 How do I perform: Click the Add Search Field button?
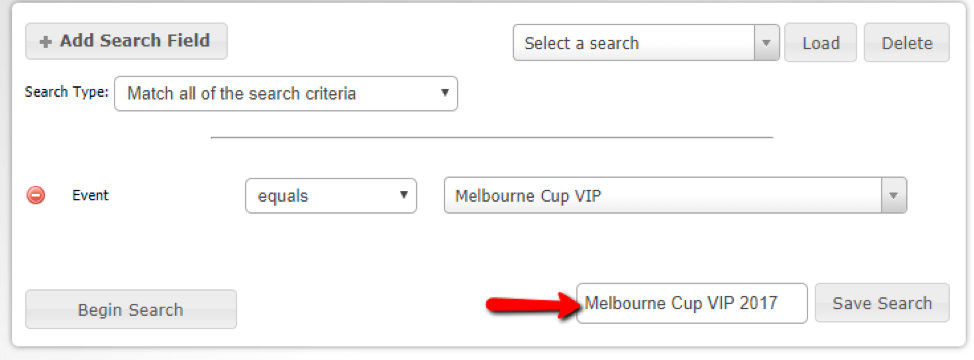pyautogui.click(x=126, y=42)
